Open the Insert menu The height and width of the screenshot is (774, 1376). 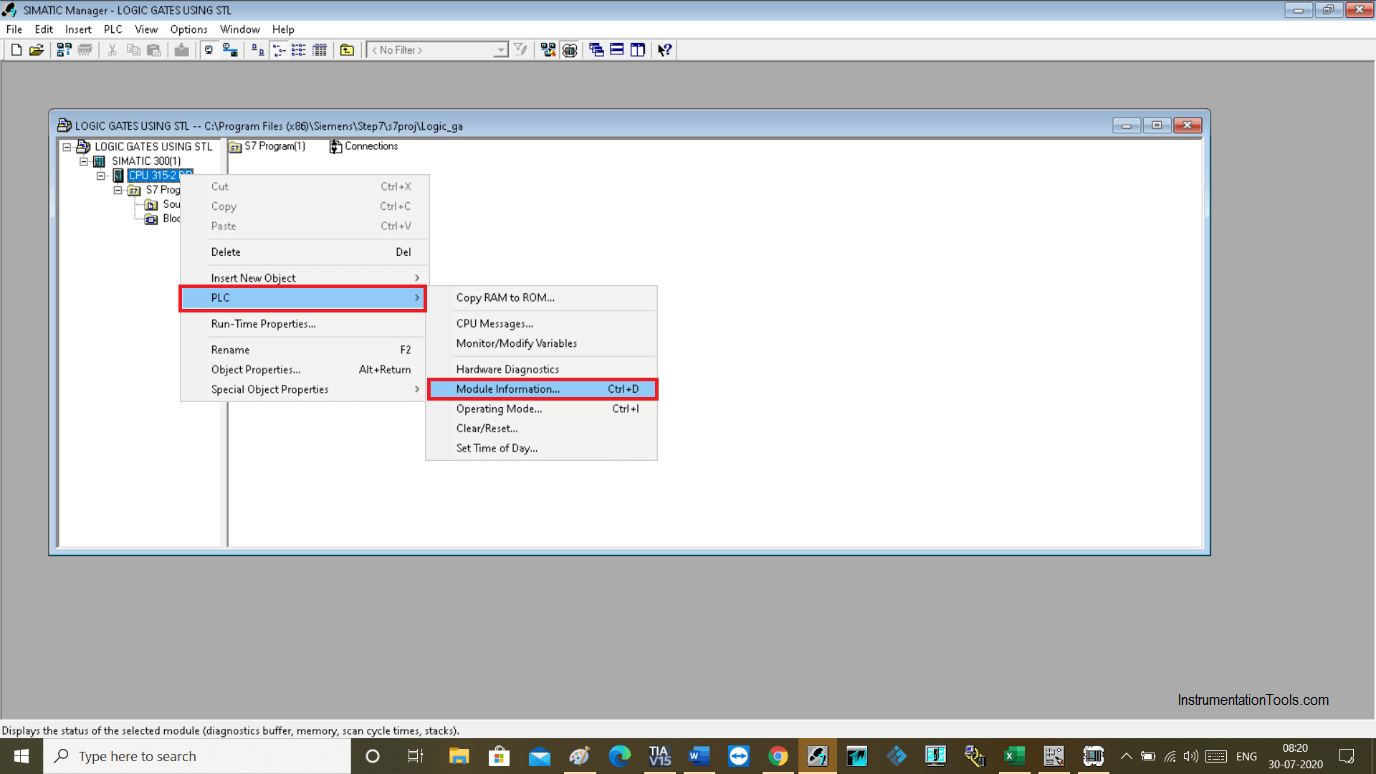point(78,30)
